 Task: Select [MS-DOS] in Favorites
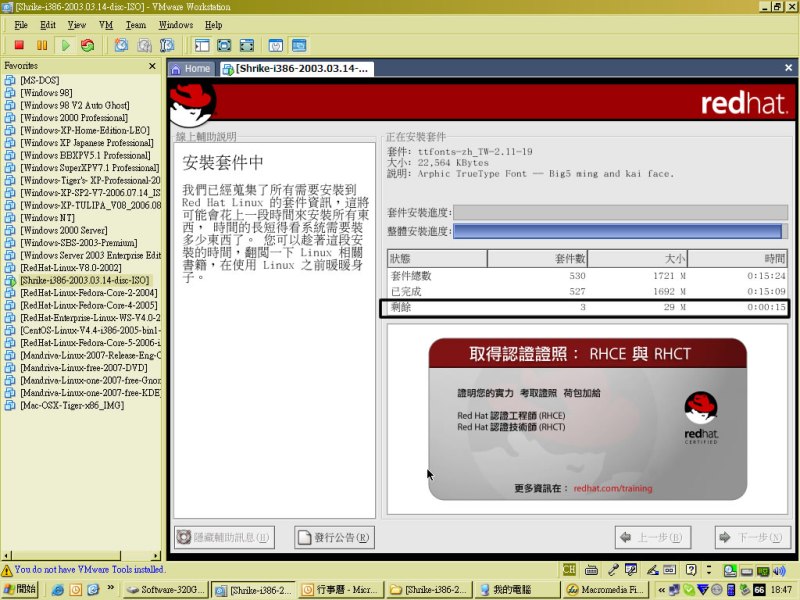tap(40, 80)
